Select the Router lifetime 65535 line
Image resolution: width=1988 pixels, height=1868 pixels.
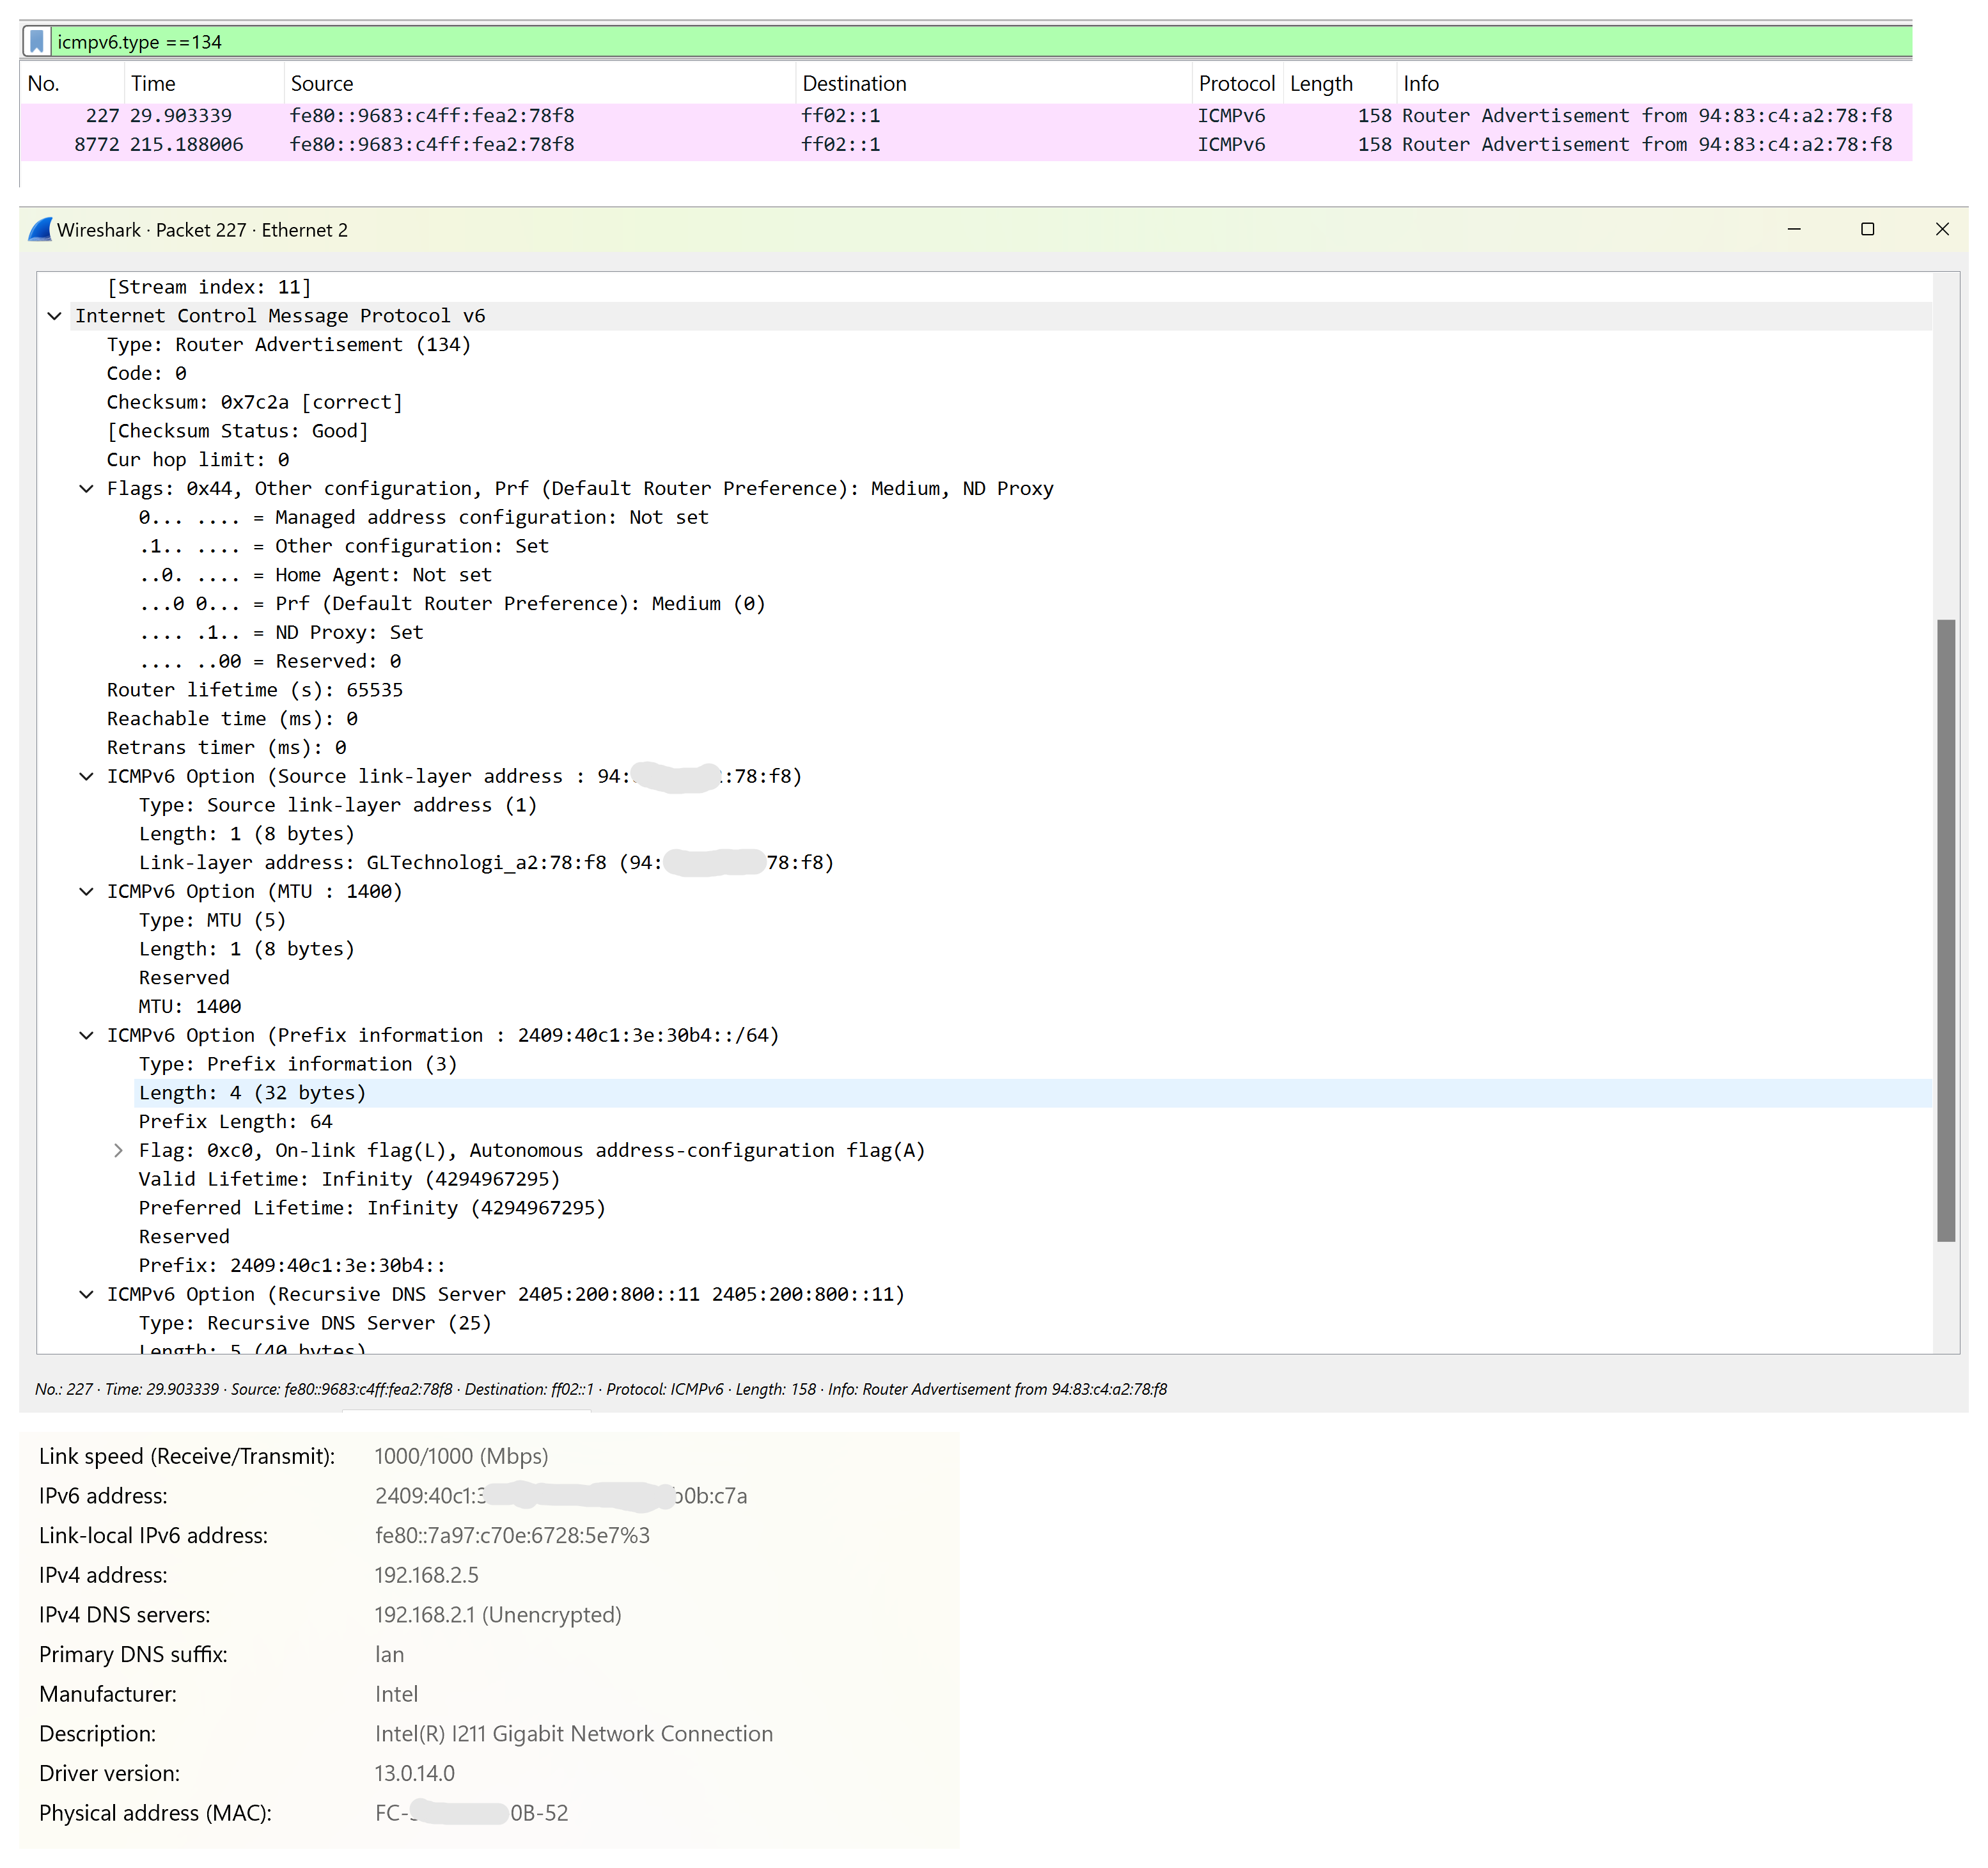click(x=255, y=690)
